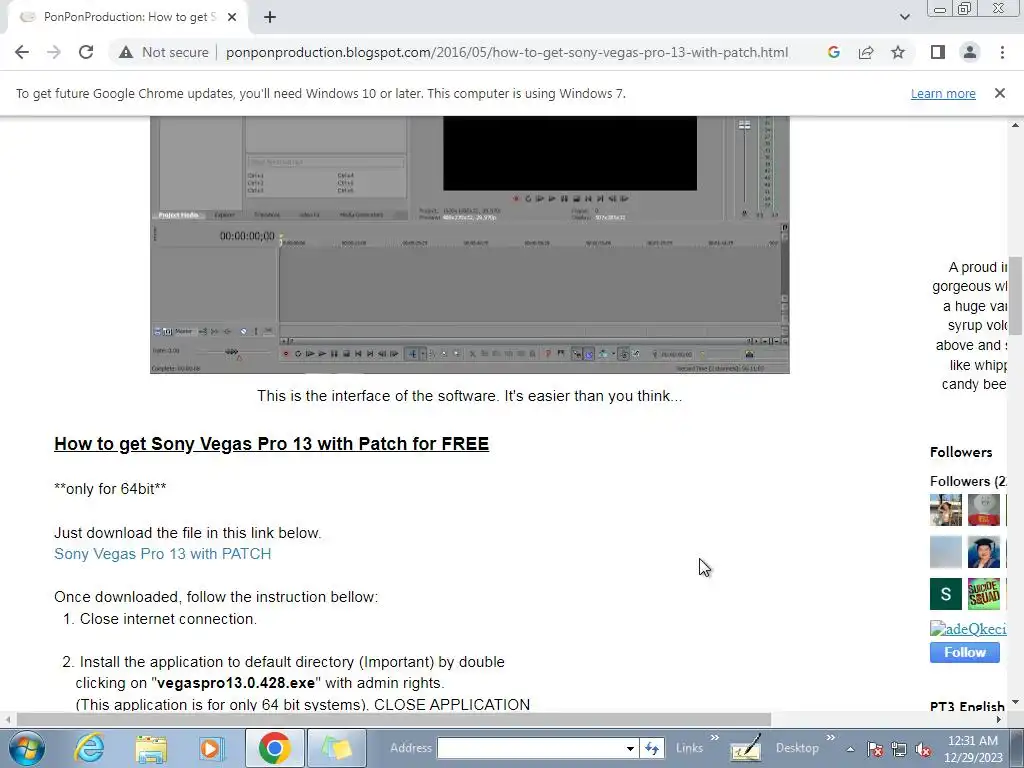
Task: Click the Close internet connection step
Action: coord(168,619)
